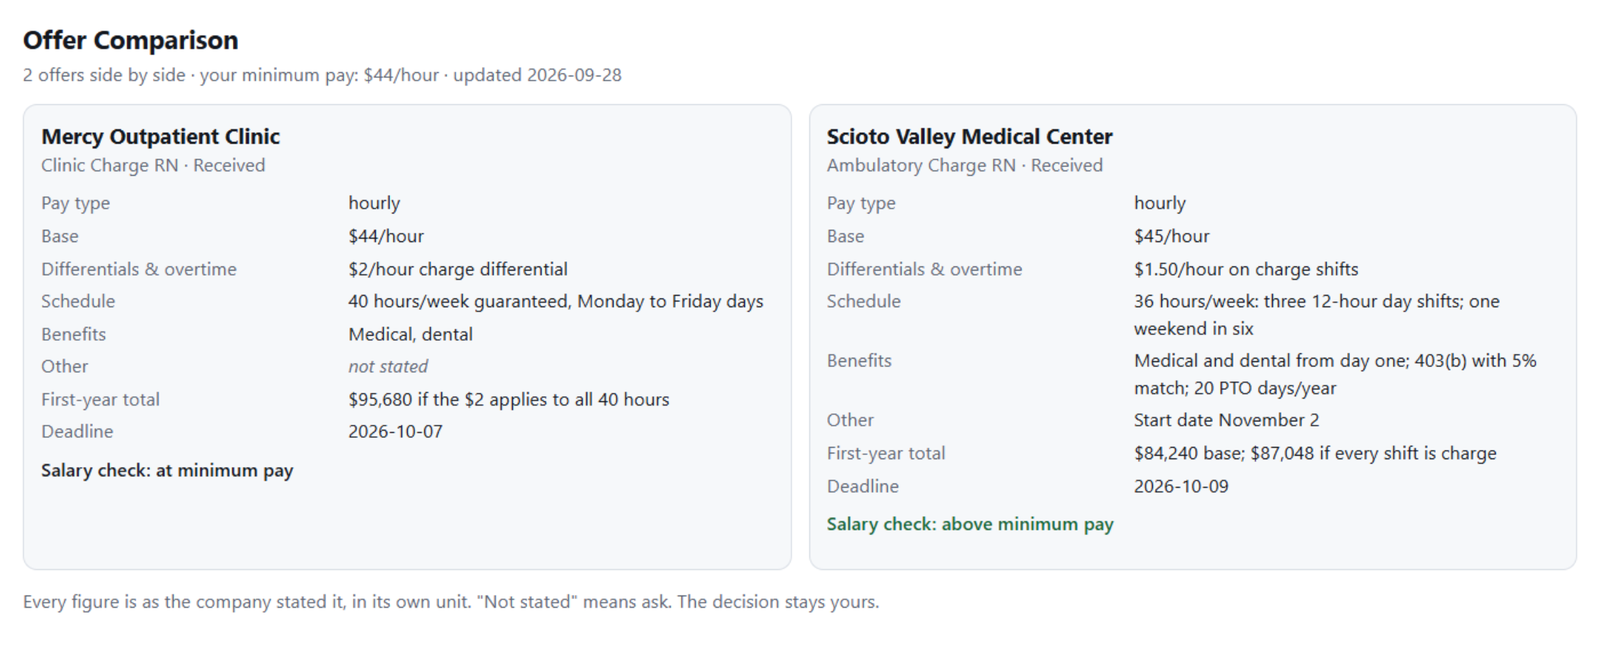Image resolution: width=1600 pixels, height=647 pixels.
Task: Click Scioto's 403(b) with 5% match benefits
Action: [x=1335, y=374]
